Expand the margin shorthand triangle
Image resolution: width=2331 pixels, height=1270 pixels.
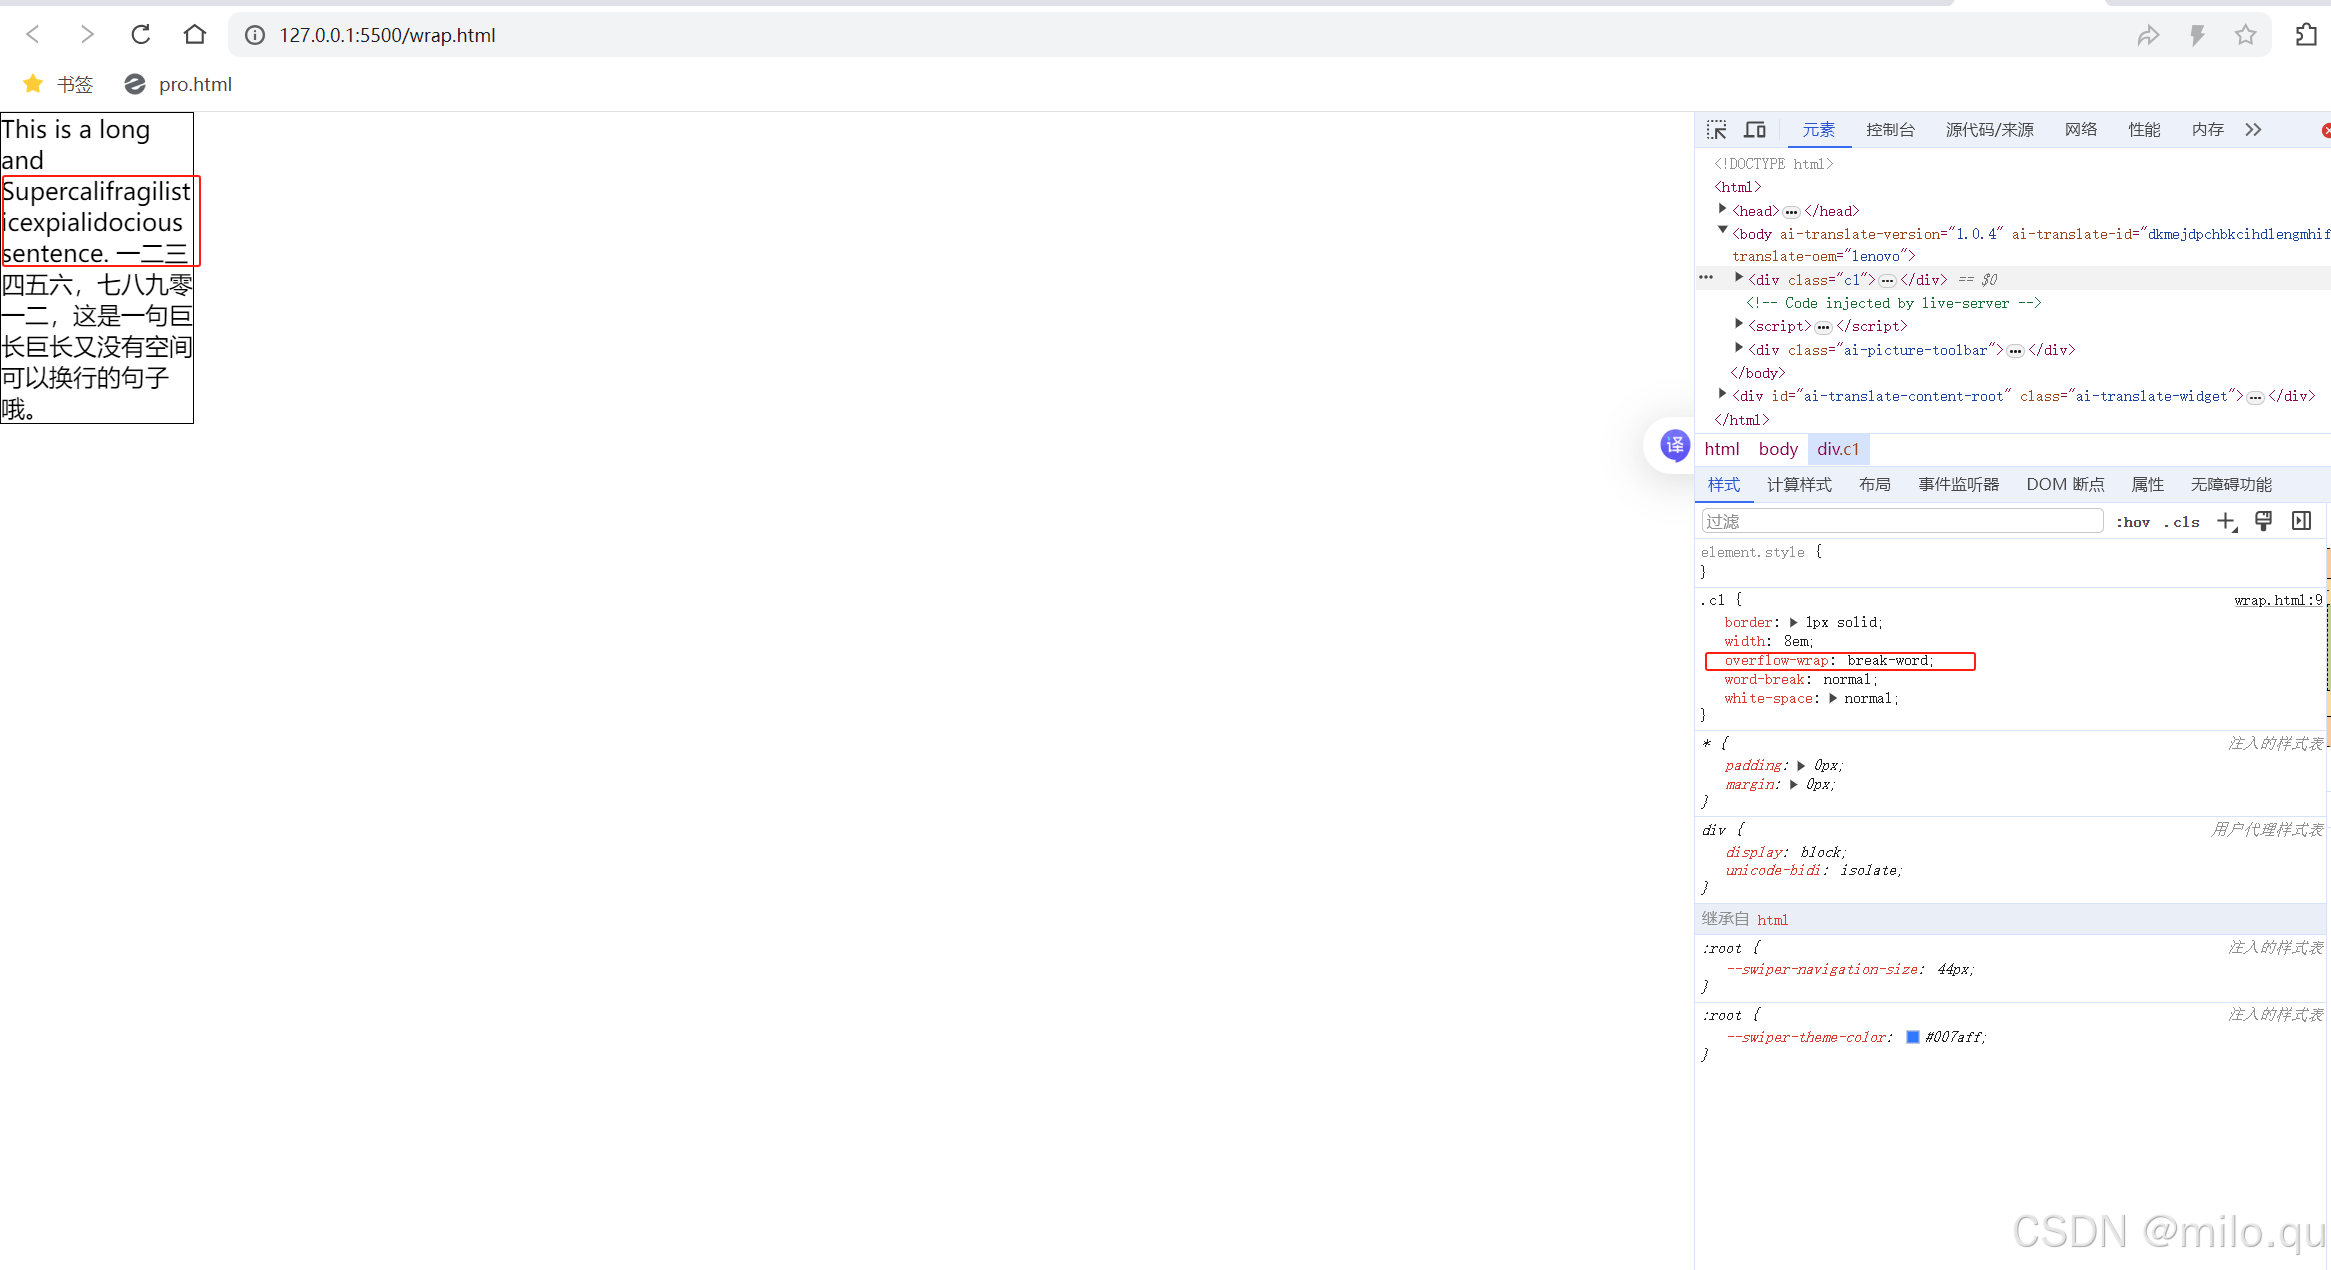[1793, 784]
